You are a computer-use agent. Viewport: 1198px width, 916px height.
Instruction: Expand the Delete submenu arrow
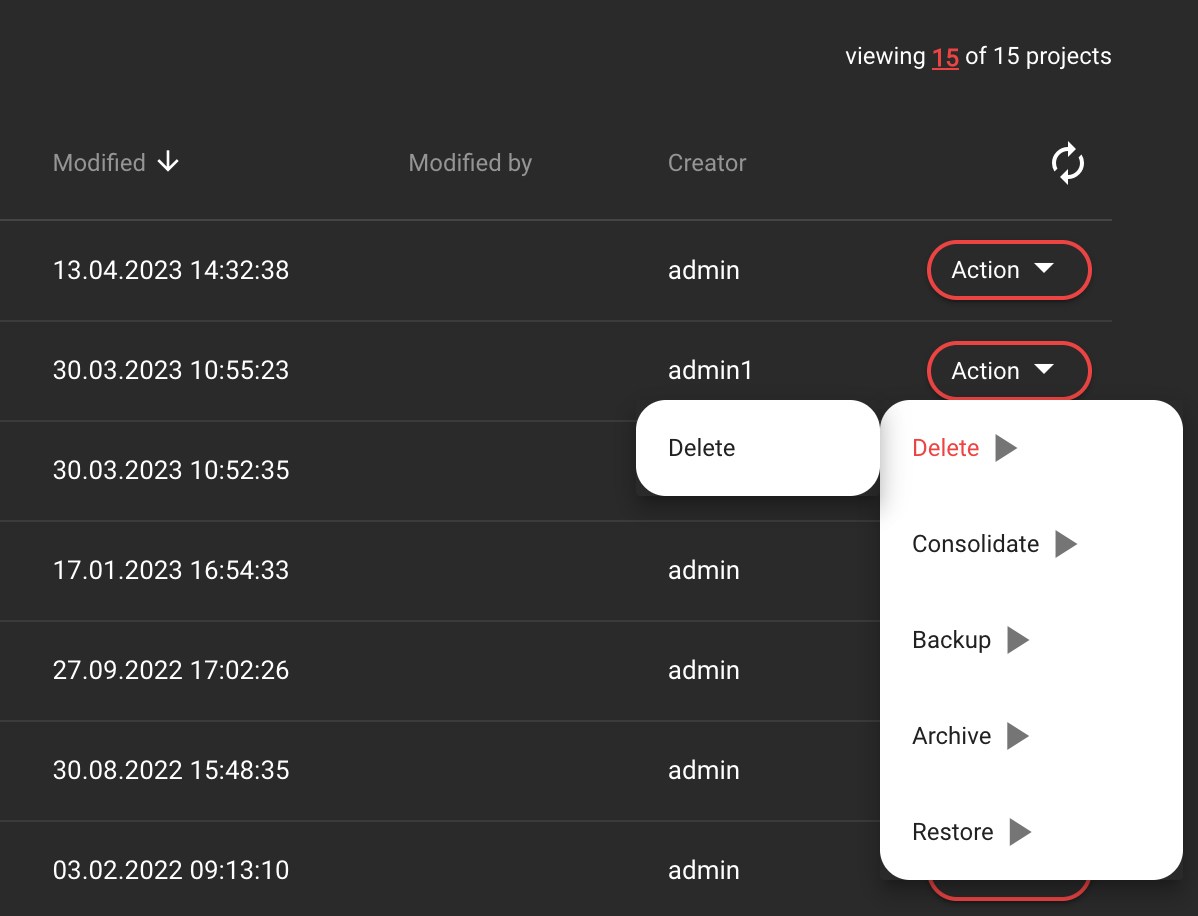pyautogui.click(x=1006, y=448)
